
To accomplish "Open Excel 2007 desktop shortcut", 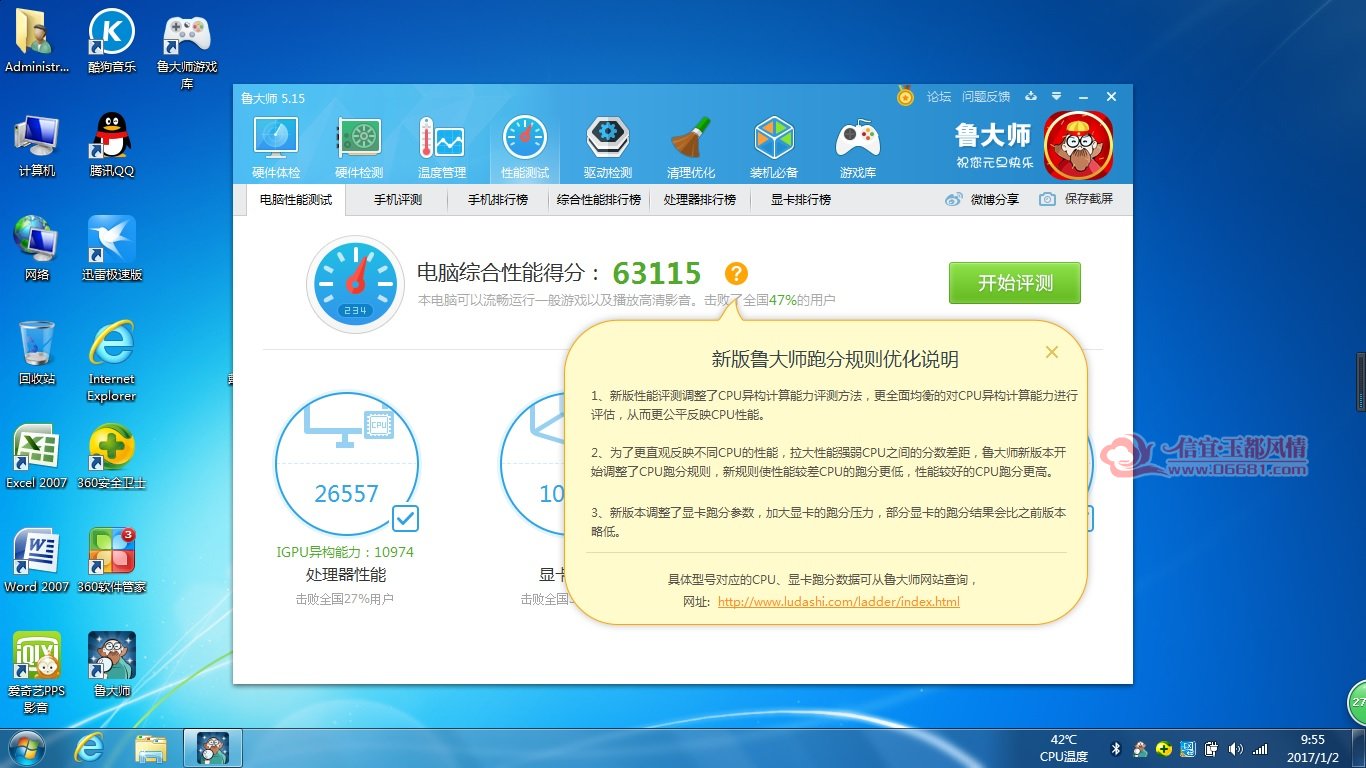I will pyautogui.click(x=36, y=457).
